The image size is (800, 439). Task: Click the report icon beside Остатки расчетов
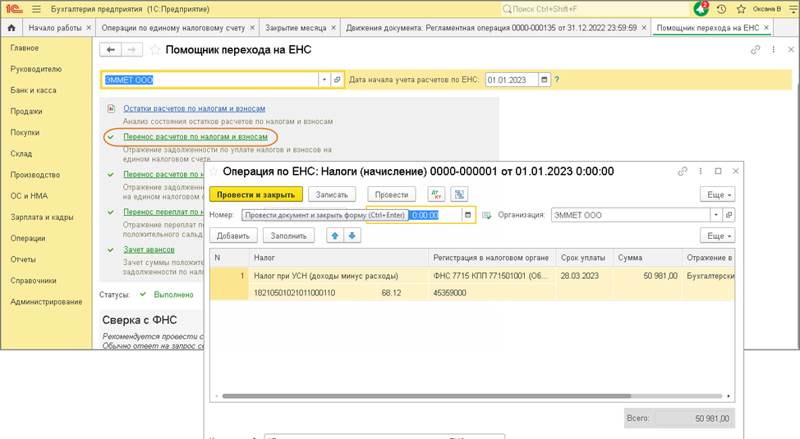(111, 108)
